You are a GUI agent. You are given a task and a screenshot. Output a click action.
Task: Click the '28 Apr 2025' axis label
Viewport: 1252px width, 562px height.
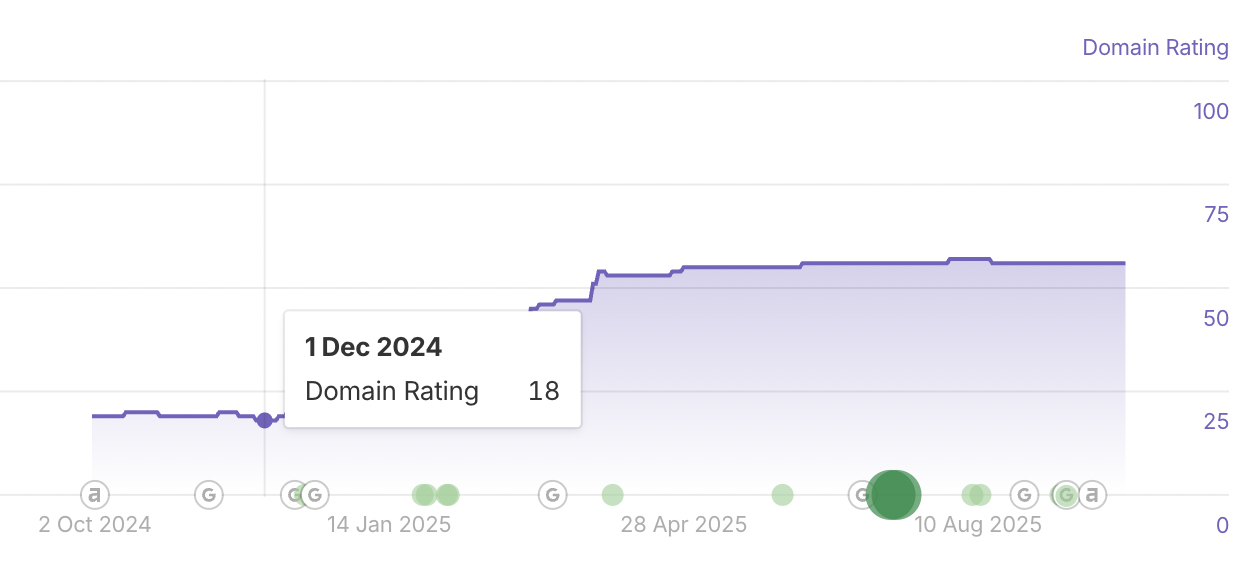tap(684, 524)
